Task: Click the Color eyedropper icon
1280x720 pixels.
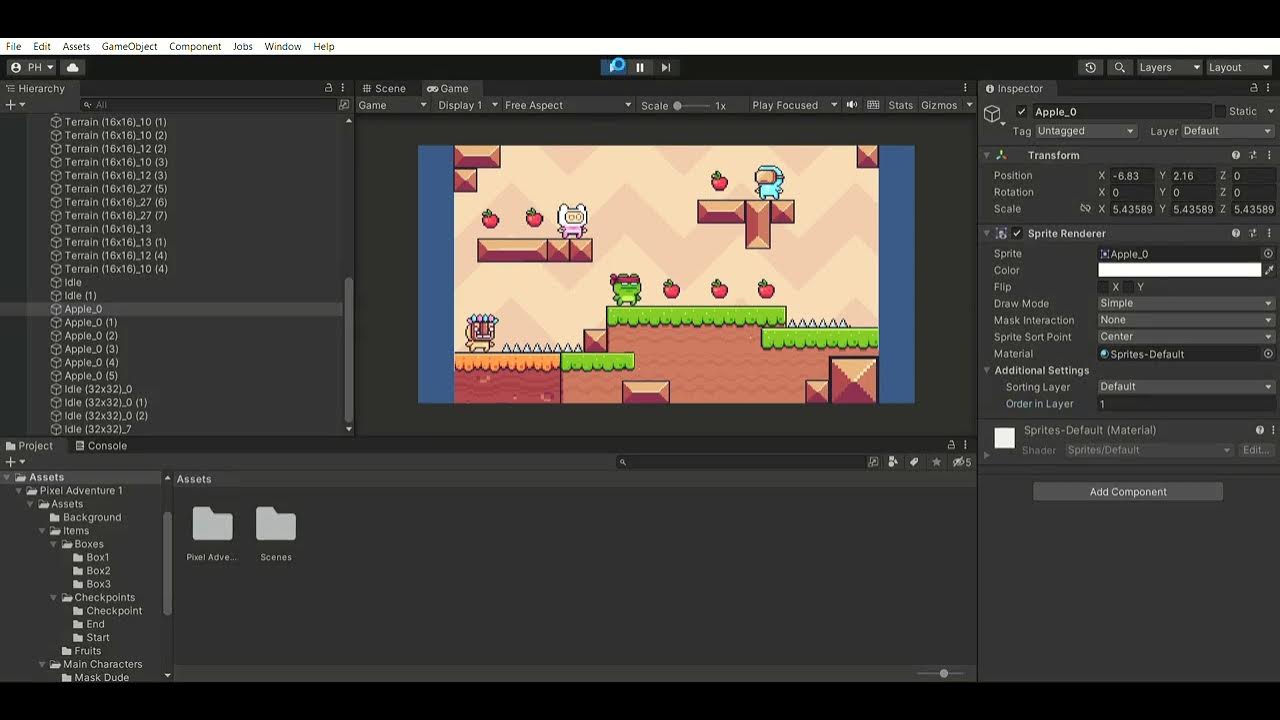Action: pos(1269,270)
